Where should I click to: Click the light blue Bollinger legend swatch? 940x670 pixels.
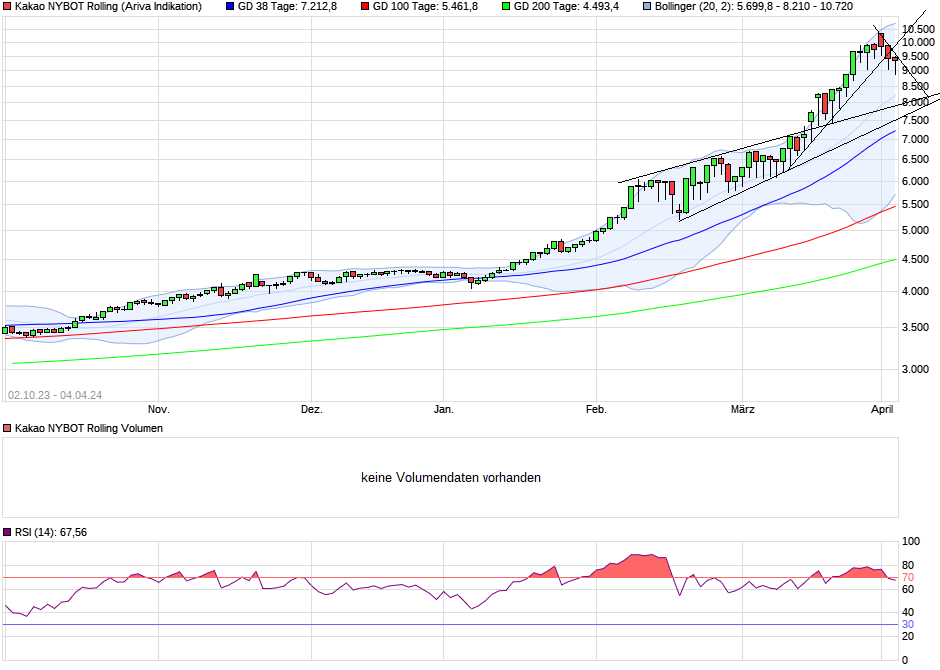click(648, 7)
